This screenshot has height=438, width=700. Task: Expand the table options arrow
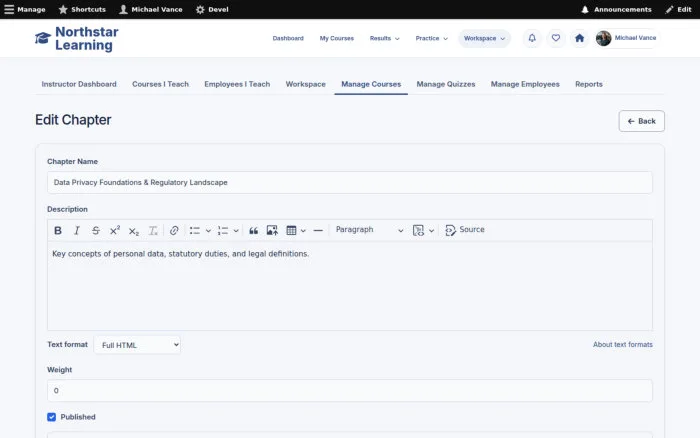tap(303, 231)
